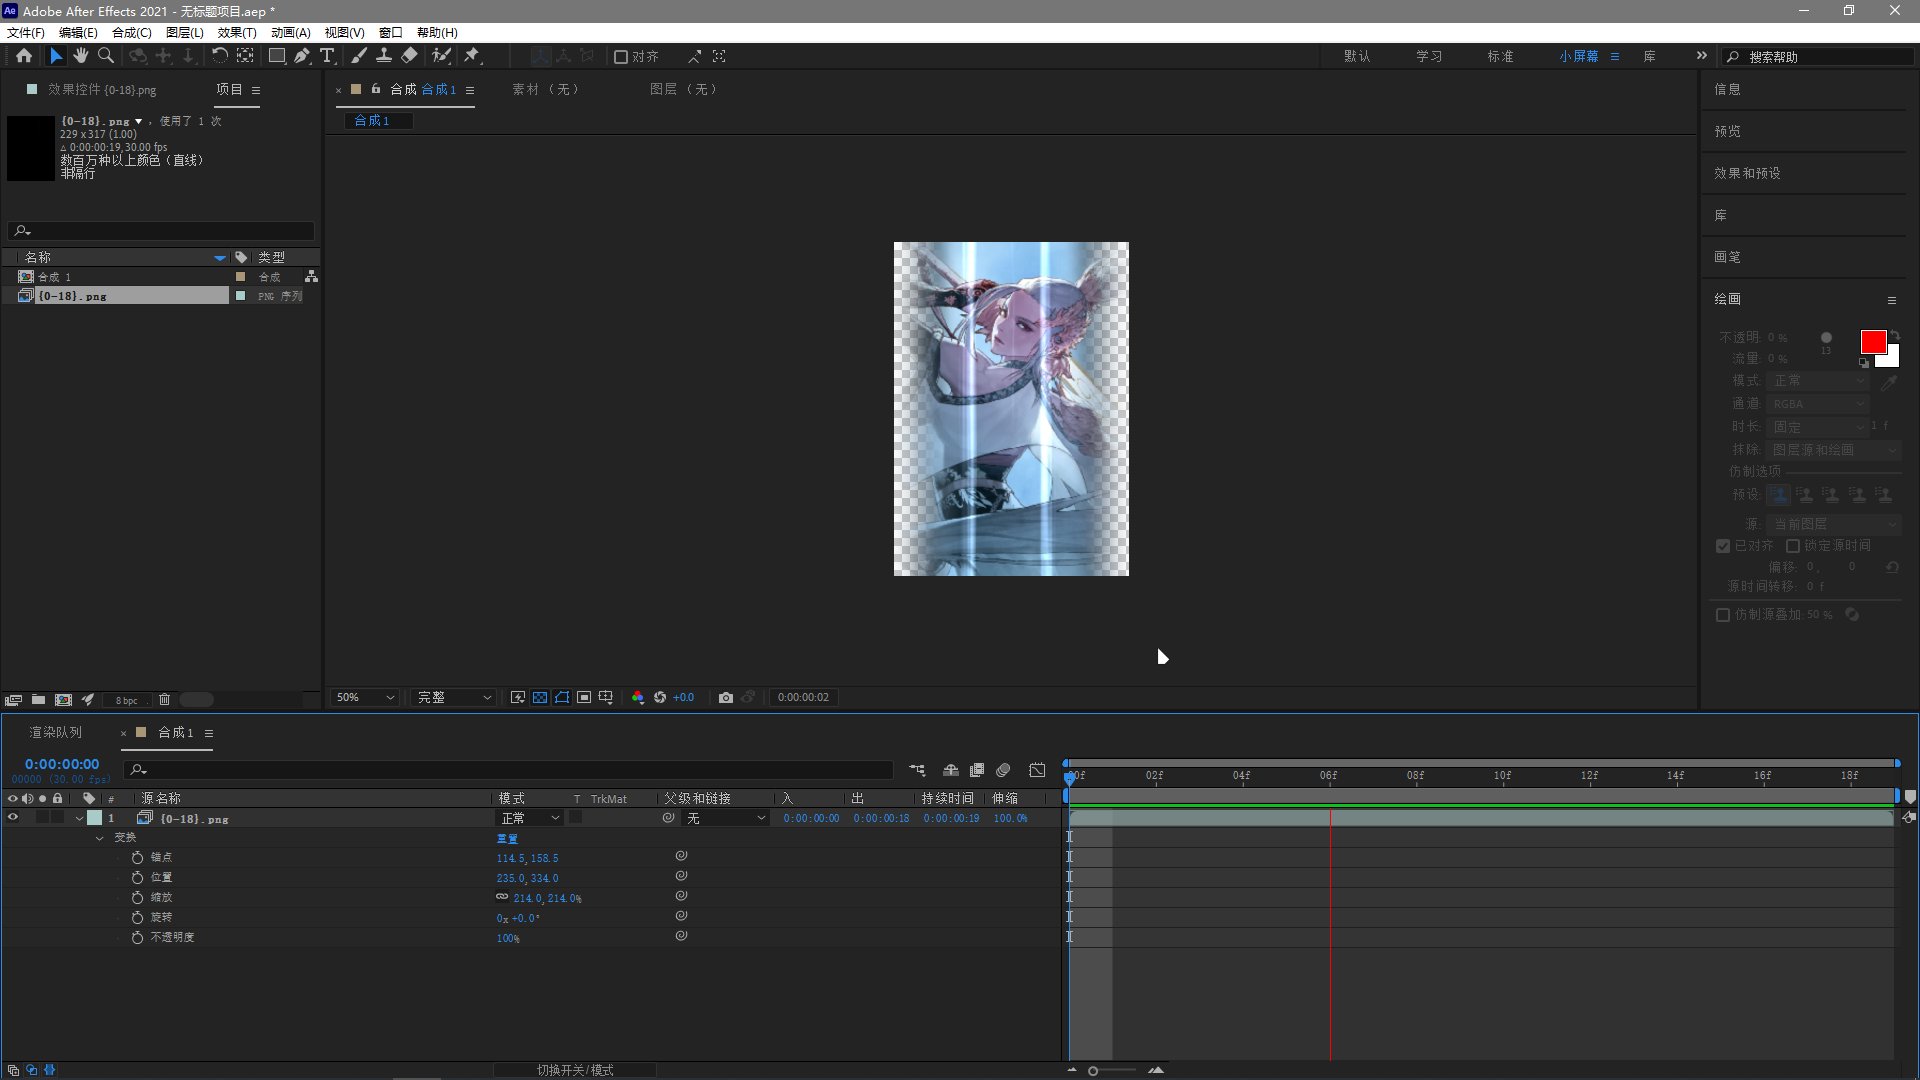Screen dimensions: 1920x1080
Task: Expand 合成1 composition in project panel
Action: [13, 276]
